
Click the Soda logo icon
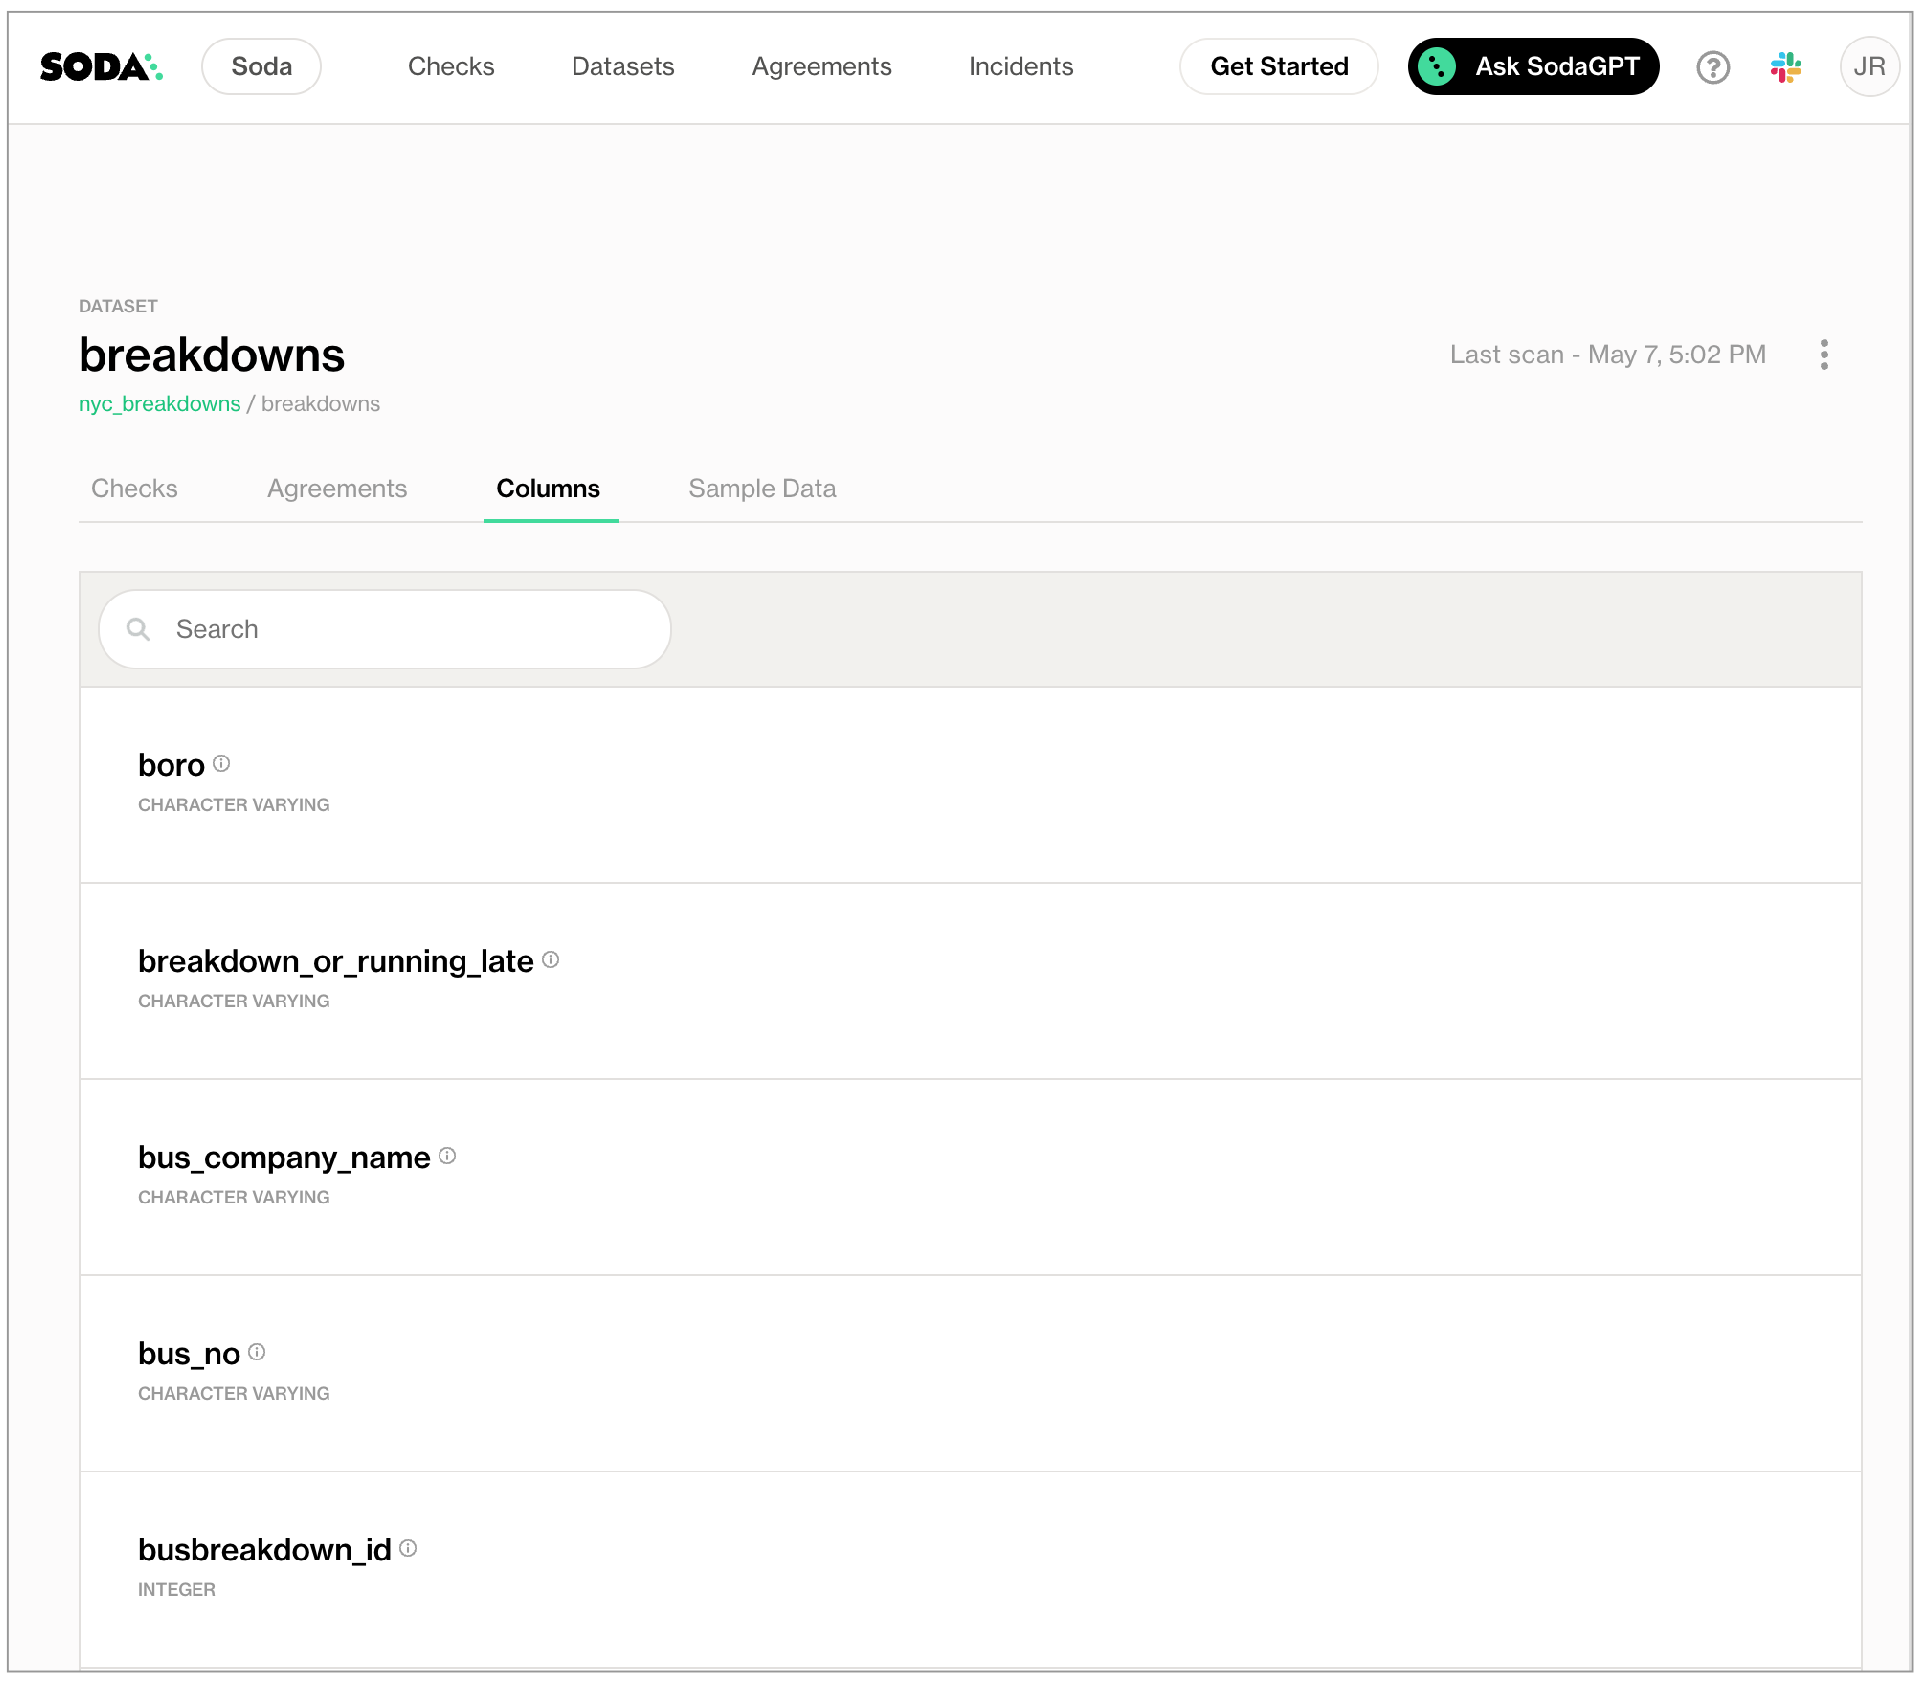coord(101,67)
